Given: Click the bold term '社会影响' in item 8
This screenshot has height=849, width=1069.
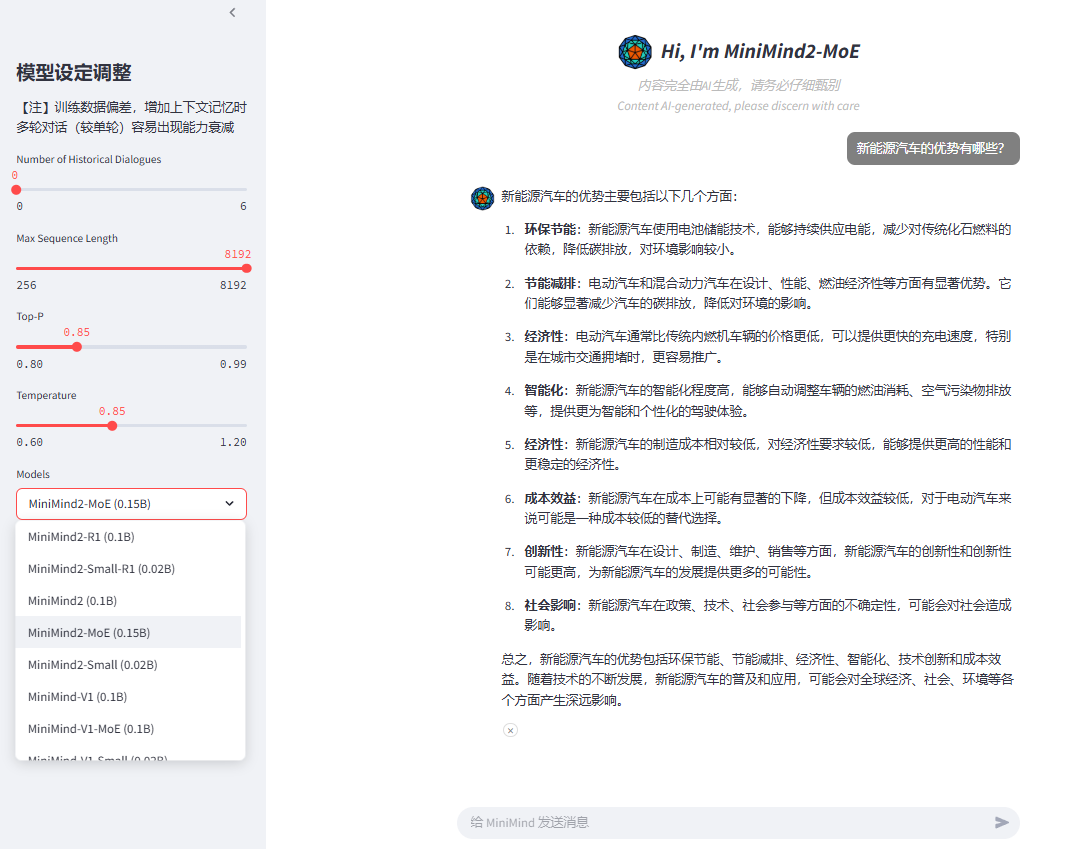Looking at the screenshot, I should tap(549, 606).
